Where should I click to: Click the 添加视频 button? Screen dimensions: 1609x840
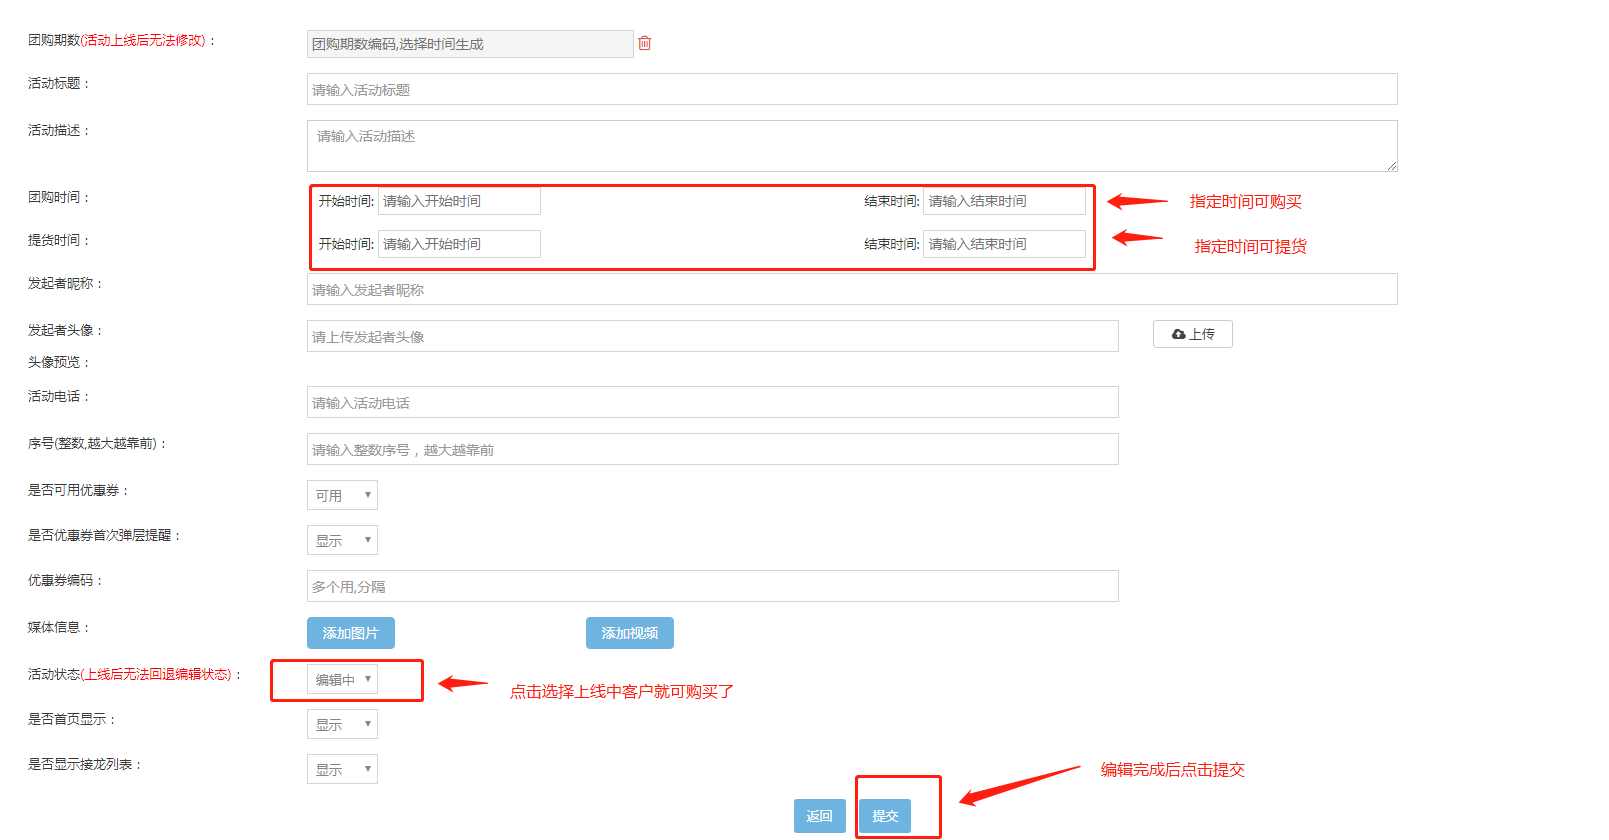(x=630, y=633)
